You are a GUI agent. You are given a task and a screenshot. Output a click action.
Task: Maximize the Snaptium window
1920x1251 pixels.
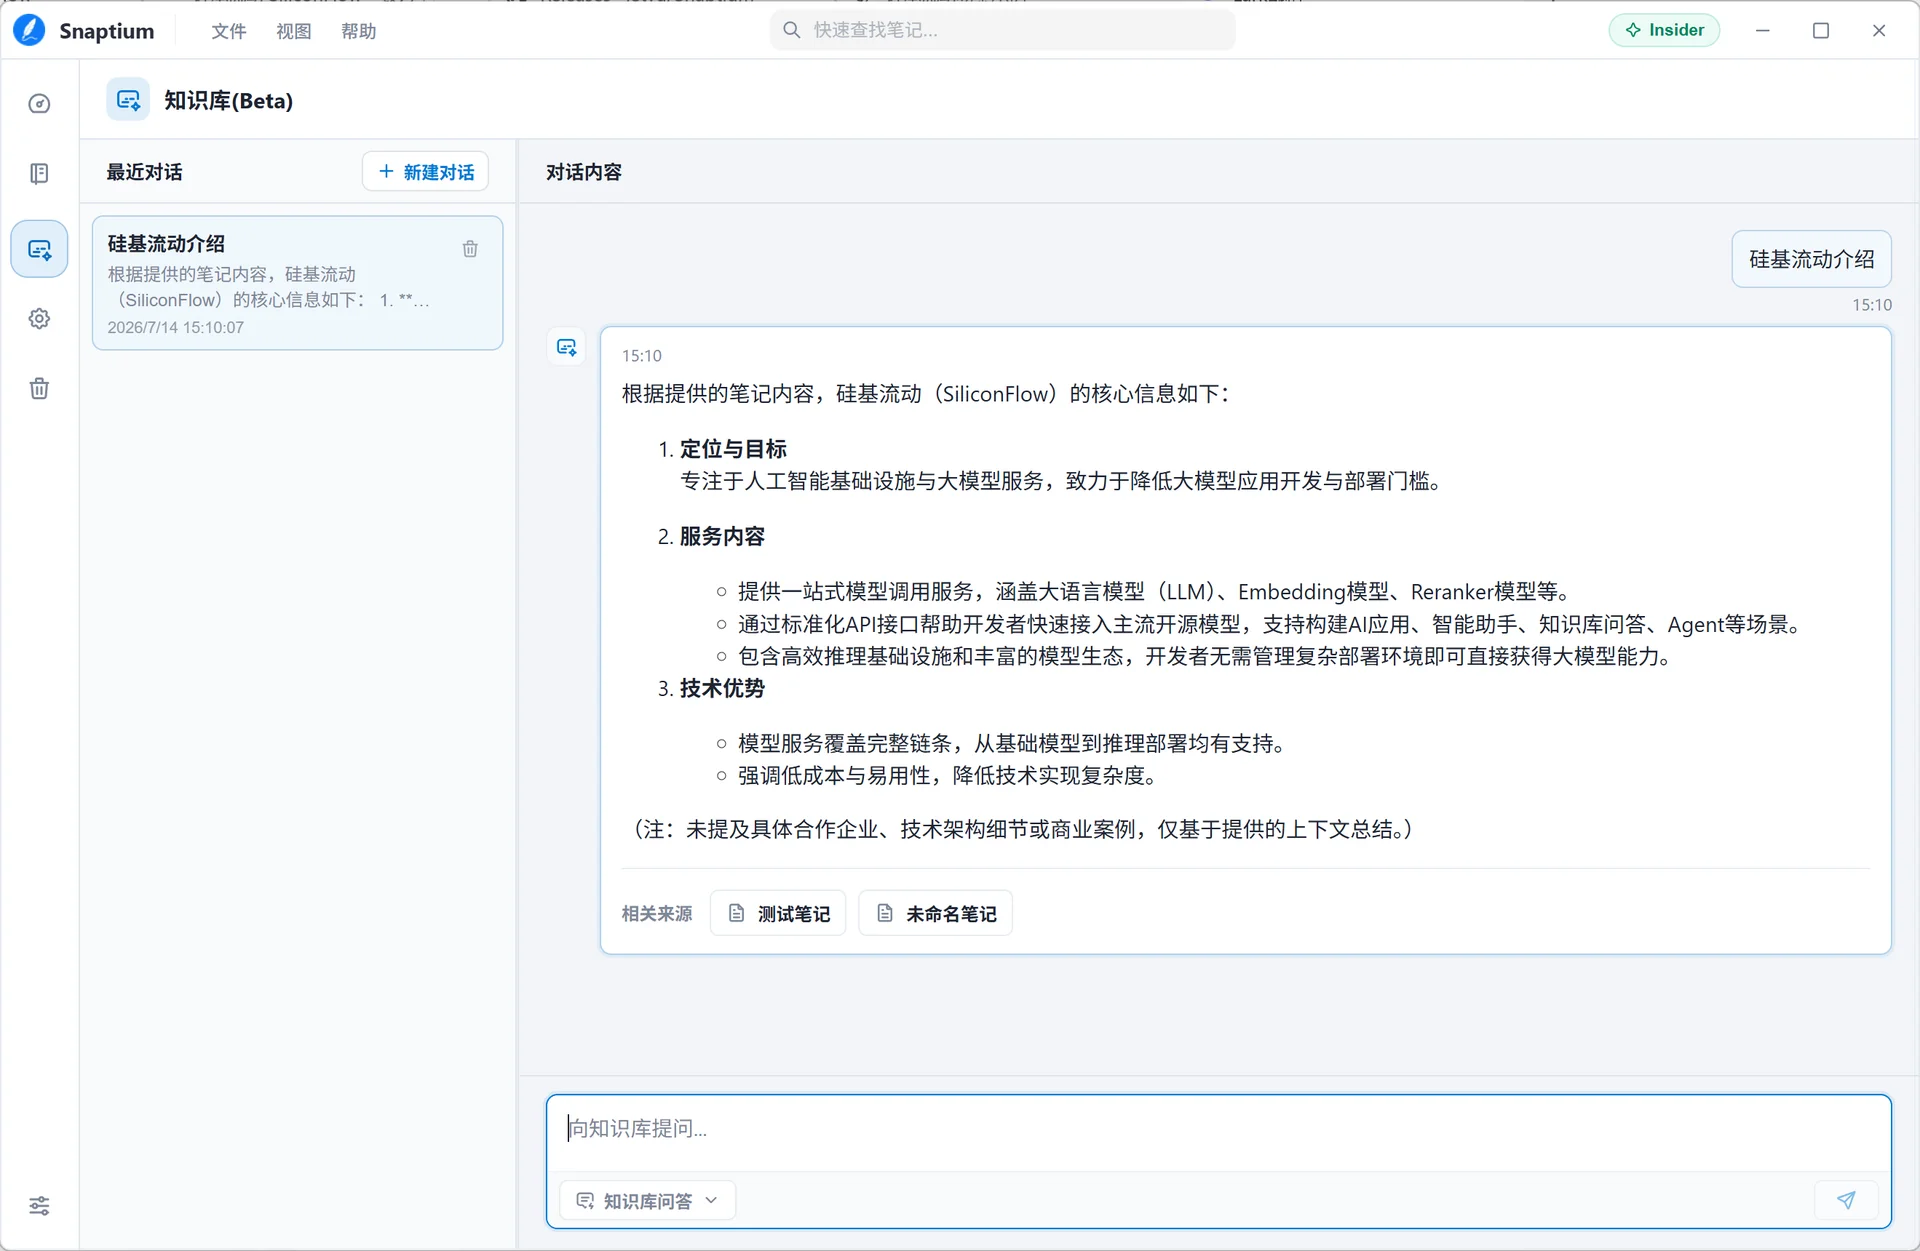(x=1821, y=31)
